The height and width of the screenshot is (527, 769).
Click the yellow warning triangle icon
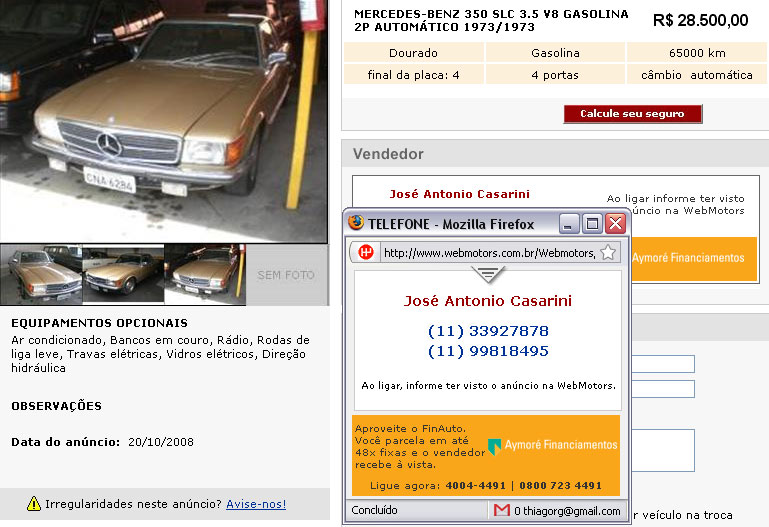[33, 503]
